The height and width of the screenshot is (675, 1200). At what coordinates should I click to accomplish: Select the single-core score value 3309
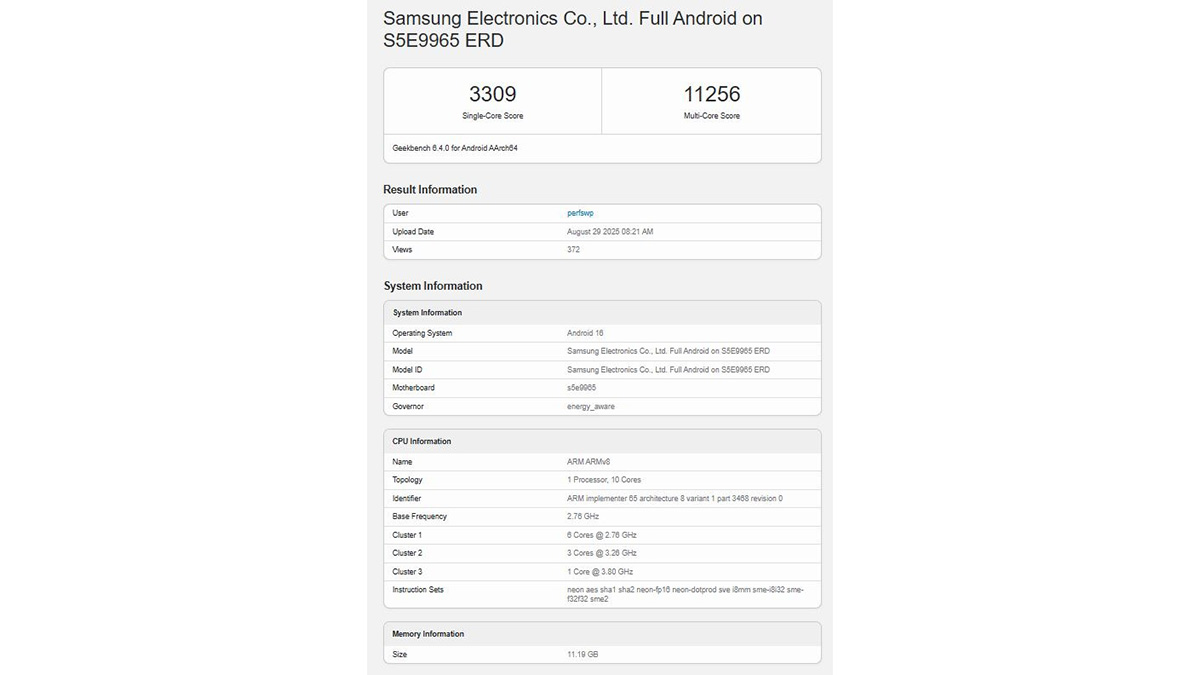click(493, 94)
